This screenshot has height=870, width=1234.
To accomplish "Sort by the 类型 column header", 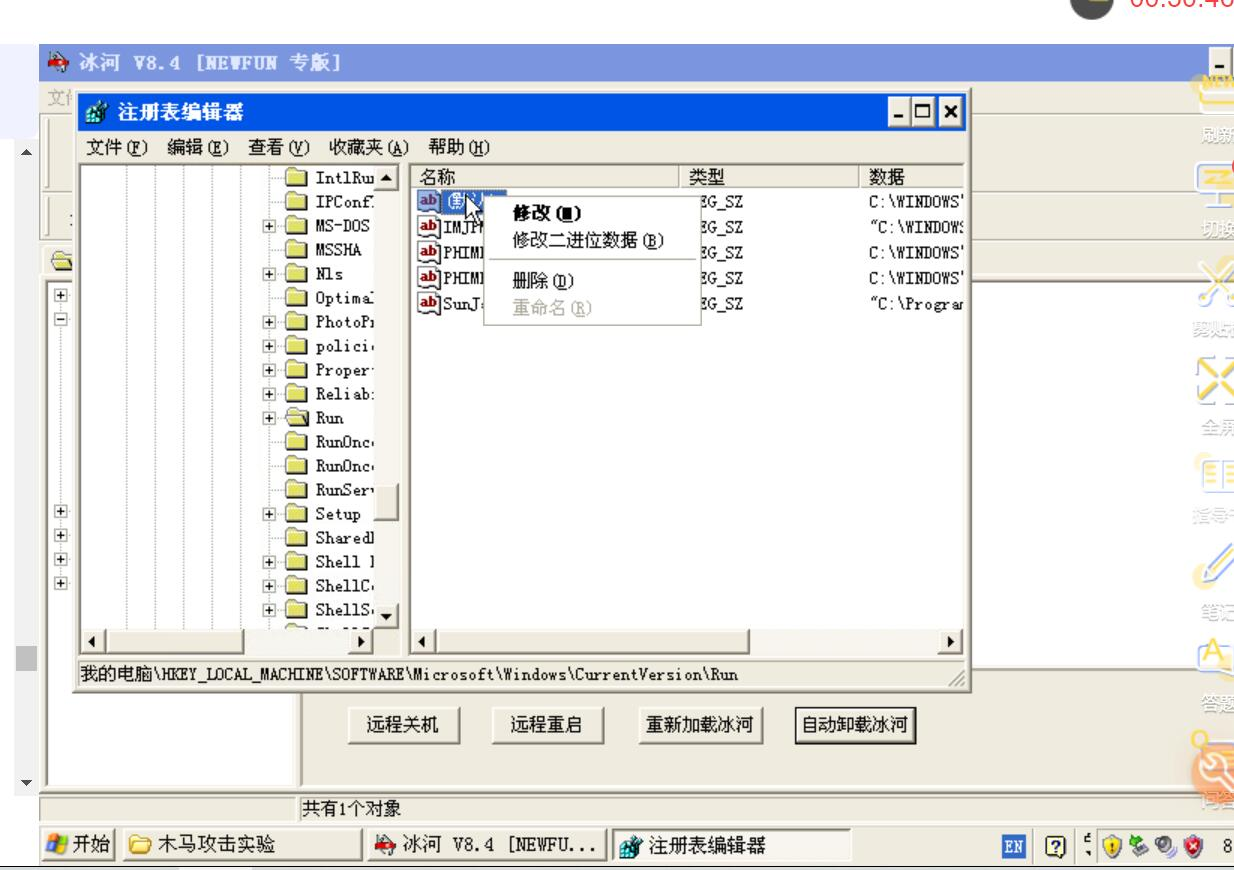I will [x=768, y=178].
